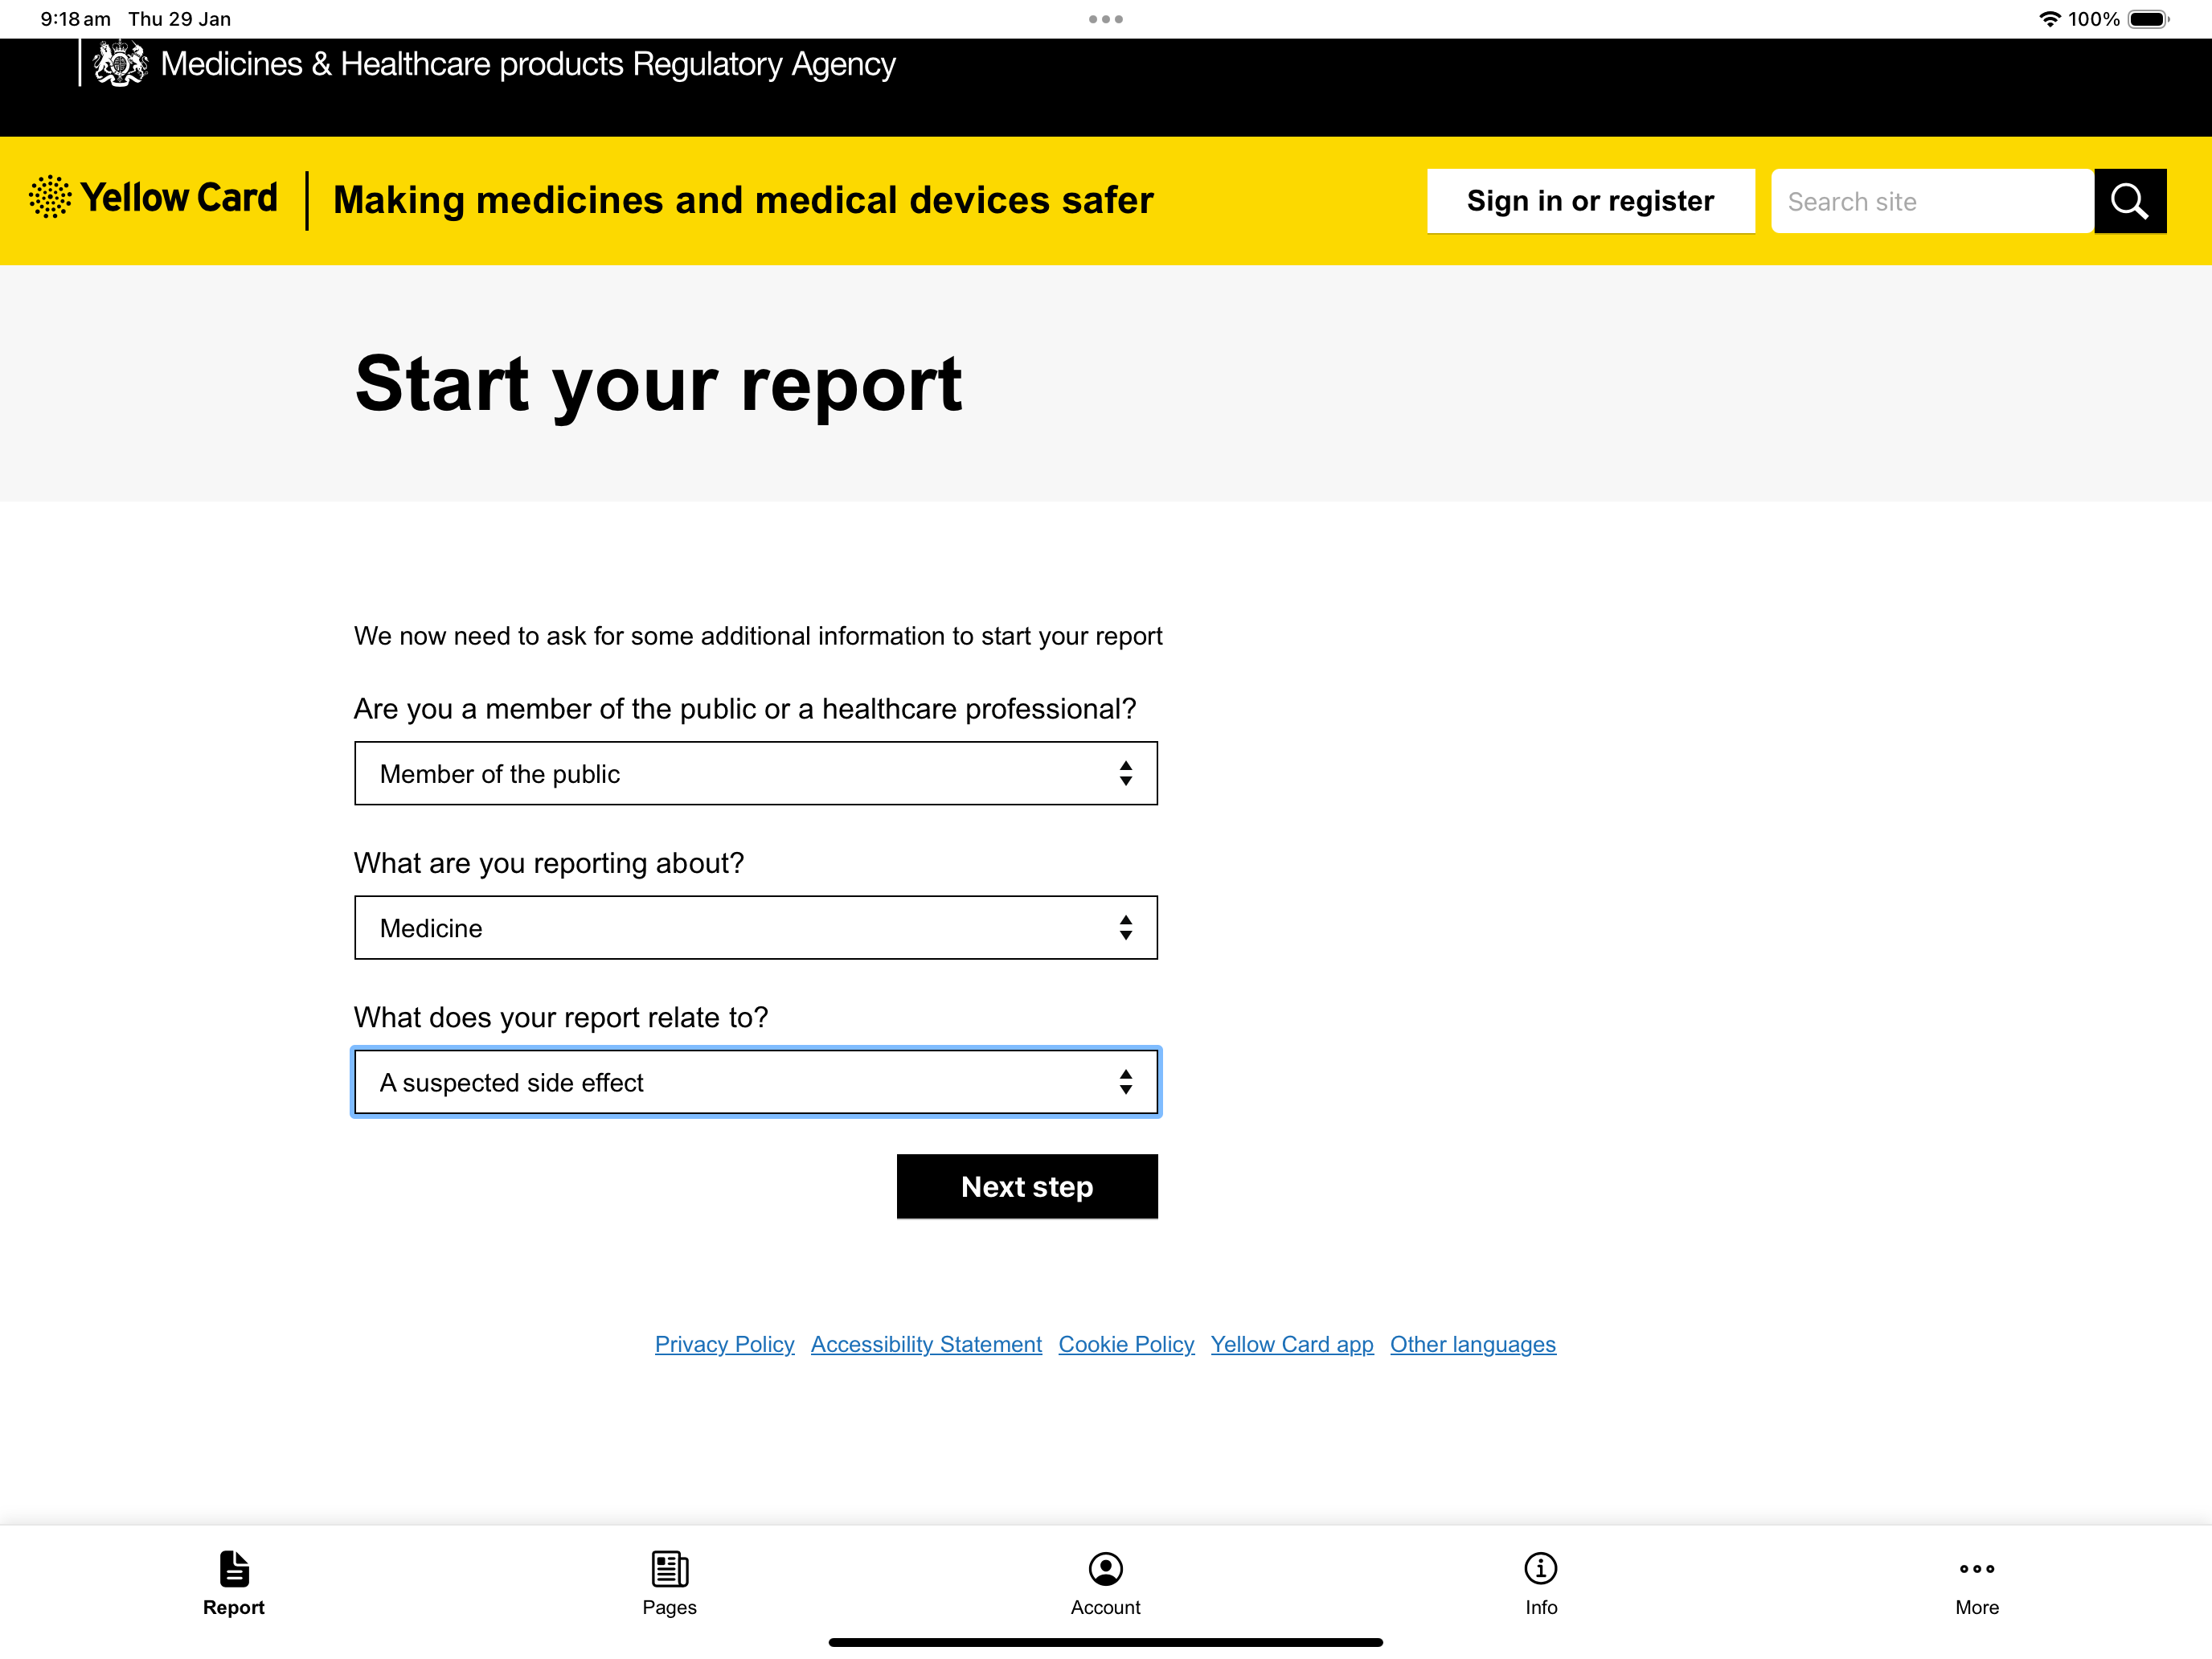Click 'Making medicines and medical devices safer' tagline
Image resolution: width=2212 pixels, height=1659 pixels.
(743, 200)
